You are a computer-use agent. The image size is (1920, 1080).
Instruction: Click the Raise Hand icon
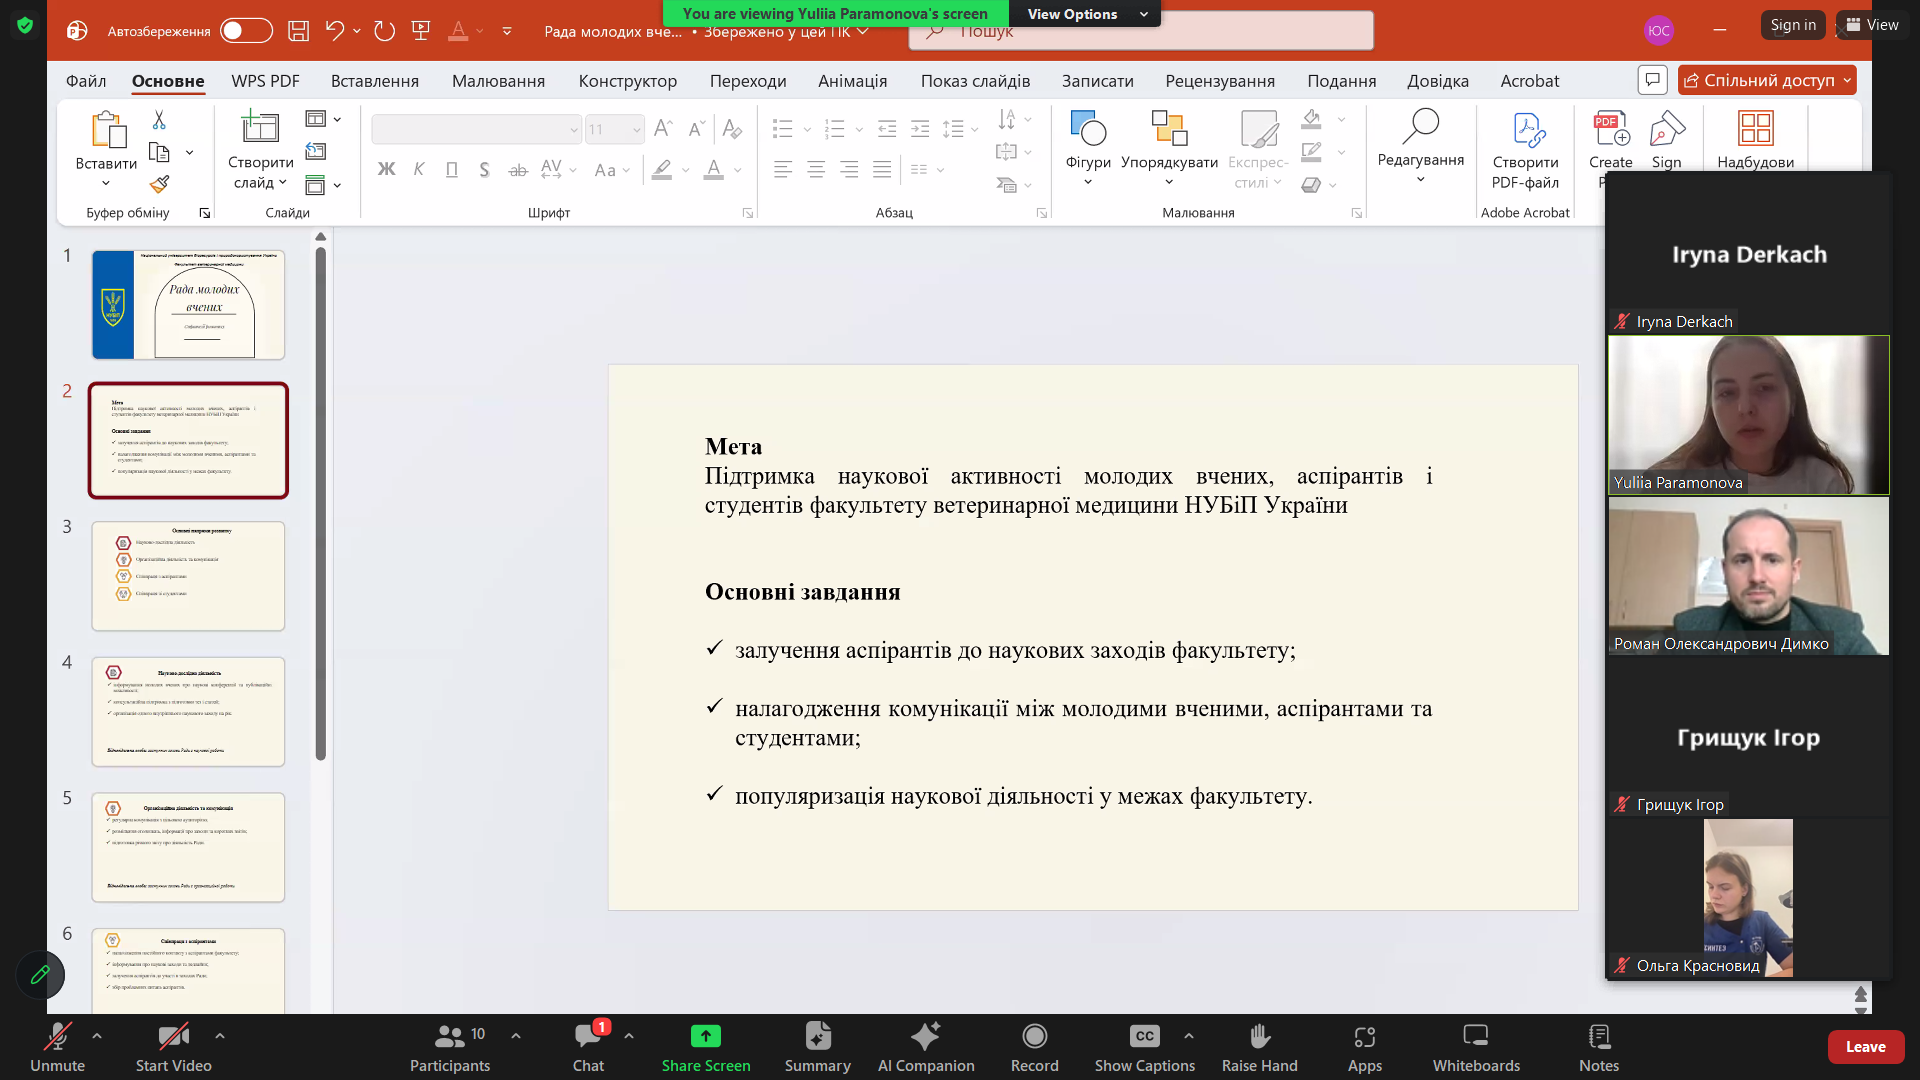point(1259,1036)
